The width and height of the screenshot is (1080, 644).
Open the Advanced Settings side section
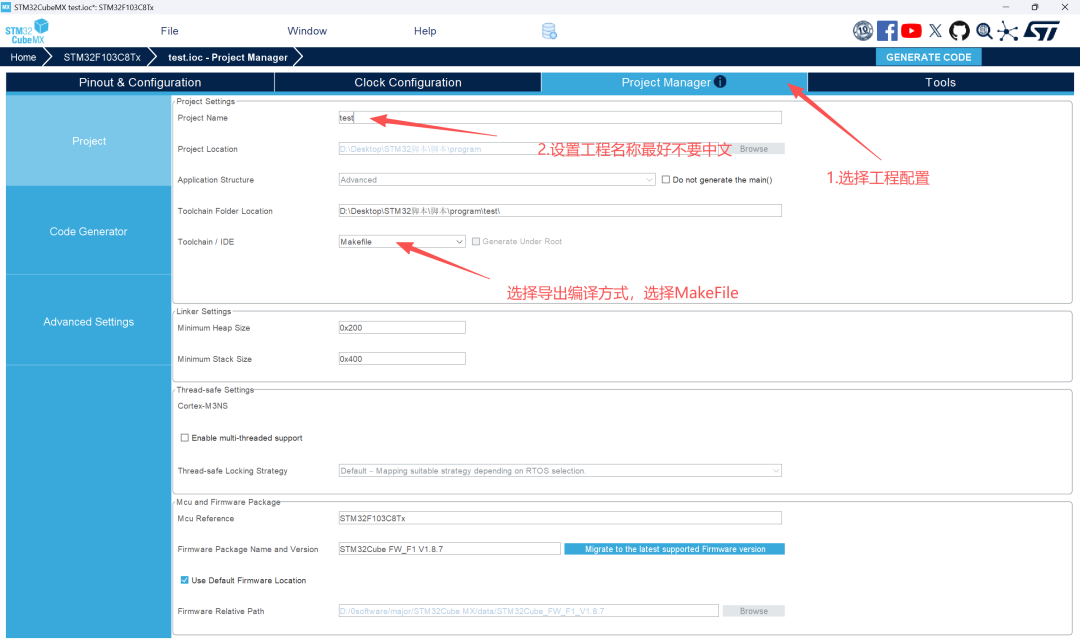click(x=89, y=322)
